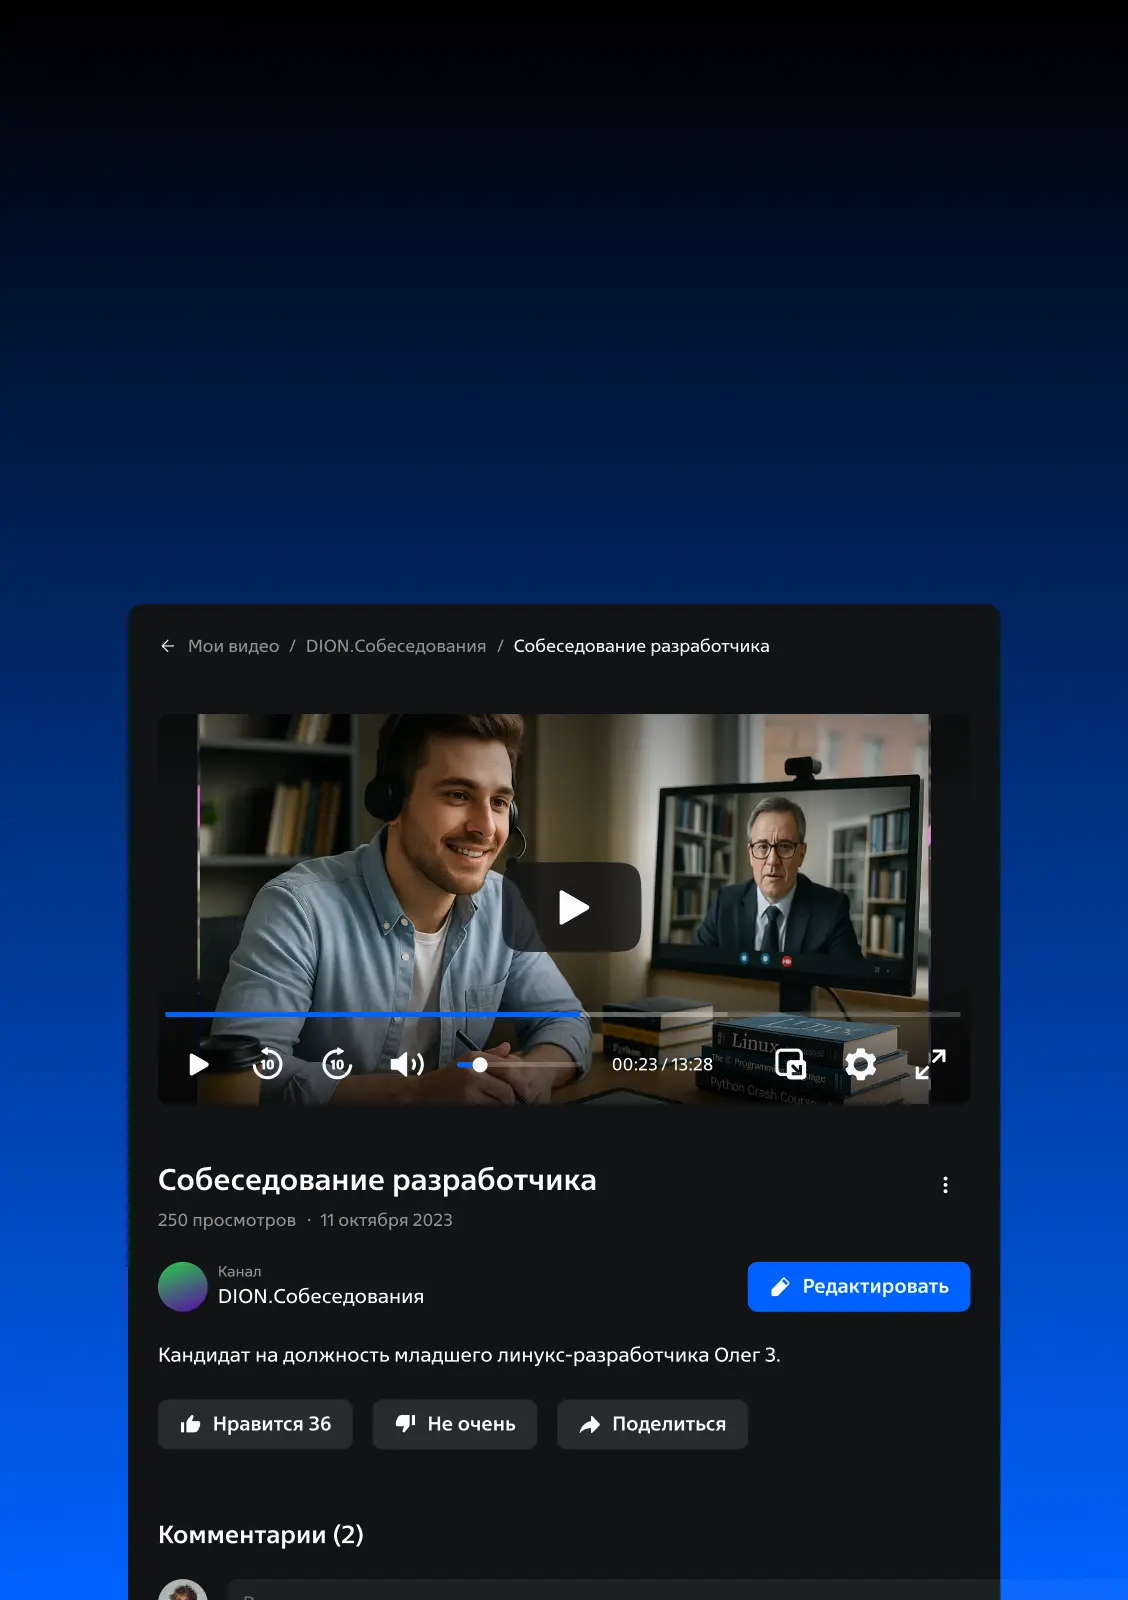1128x1600 pixels.
Task: Click the video title Собеседование разработчика heading
Action: 377,1180
